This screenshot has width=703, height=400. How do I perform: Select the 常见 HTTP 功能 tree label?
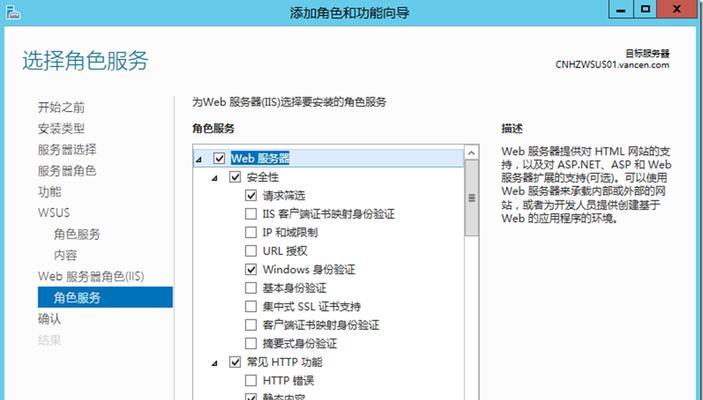(x=285, y=362)
